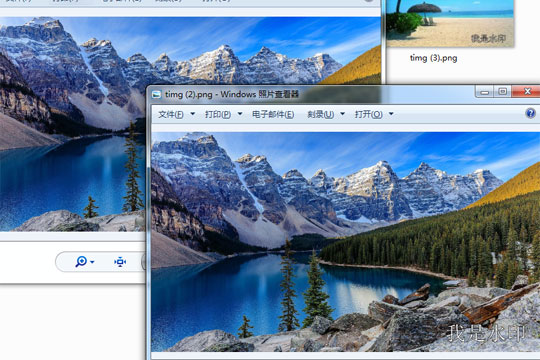Open the 打印(P) menu
Image resolution: width=540 pixels, height=360 pixels.
[x=218, y=114]
